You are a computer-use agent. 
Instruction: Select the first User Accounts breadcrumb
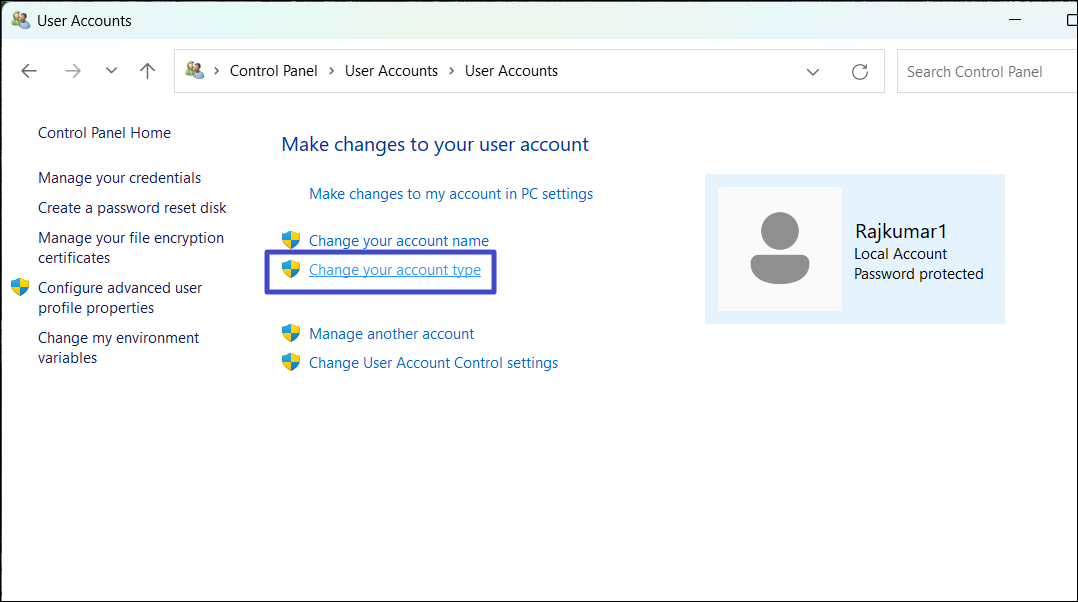(x=391, y=71)
